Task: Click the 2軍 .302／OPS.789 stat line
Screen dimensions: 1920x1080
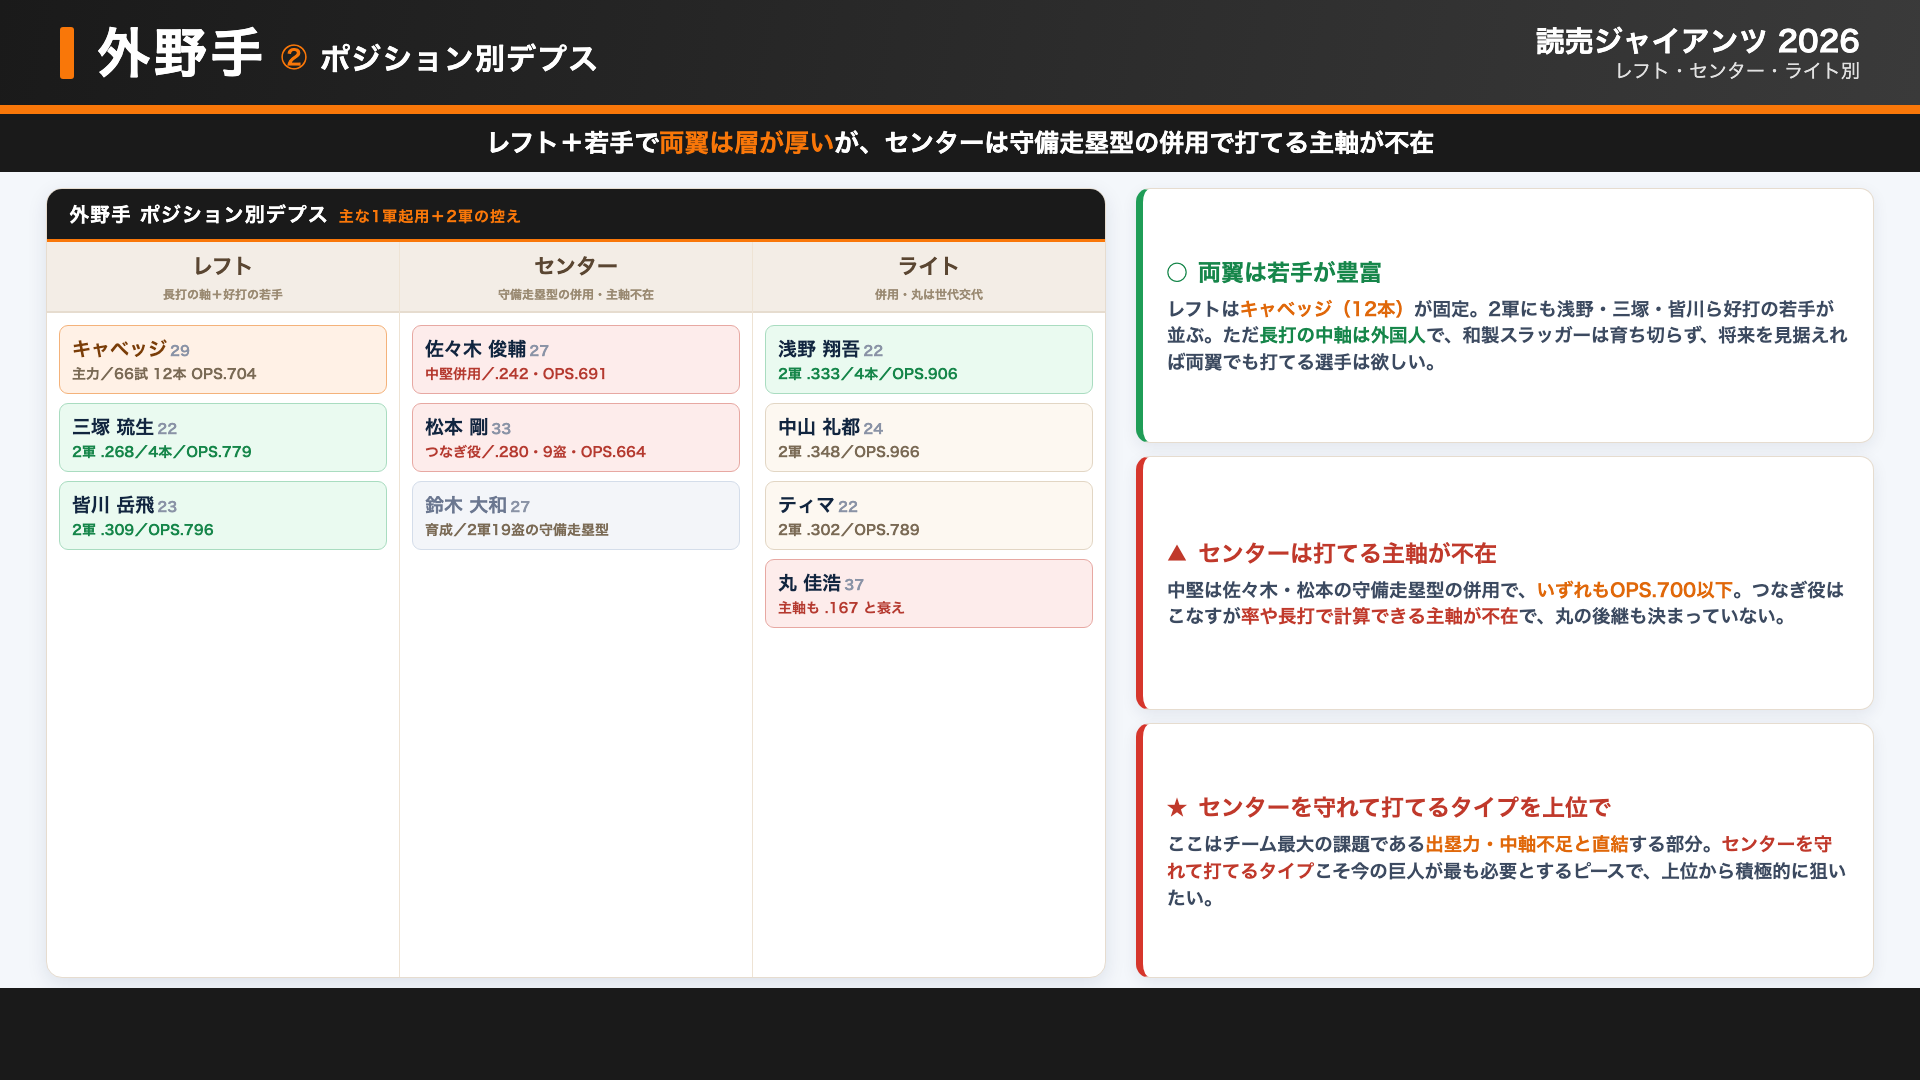Action: click(x=849, y=530)
